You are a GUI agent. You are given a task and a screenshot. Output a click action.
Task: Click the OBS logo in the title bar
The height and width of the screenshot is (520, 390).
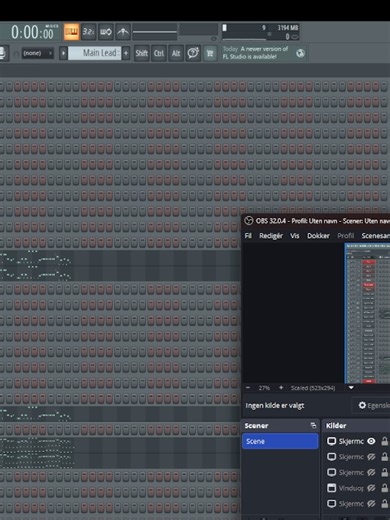[x=249, y=221]
